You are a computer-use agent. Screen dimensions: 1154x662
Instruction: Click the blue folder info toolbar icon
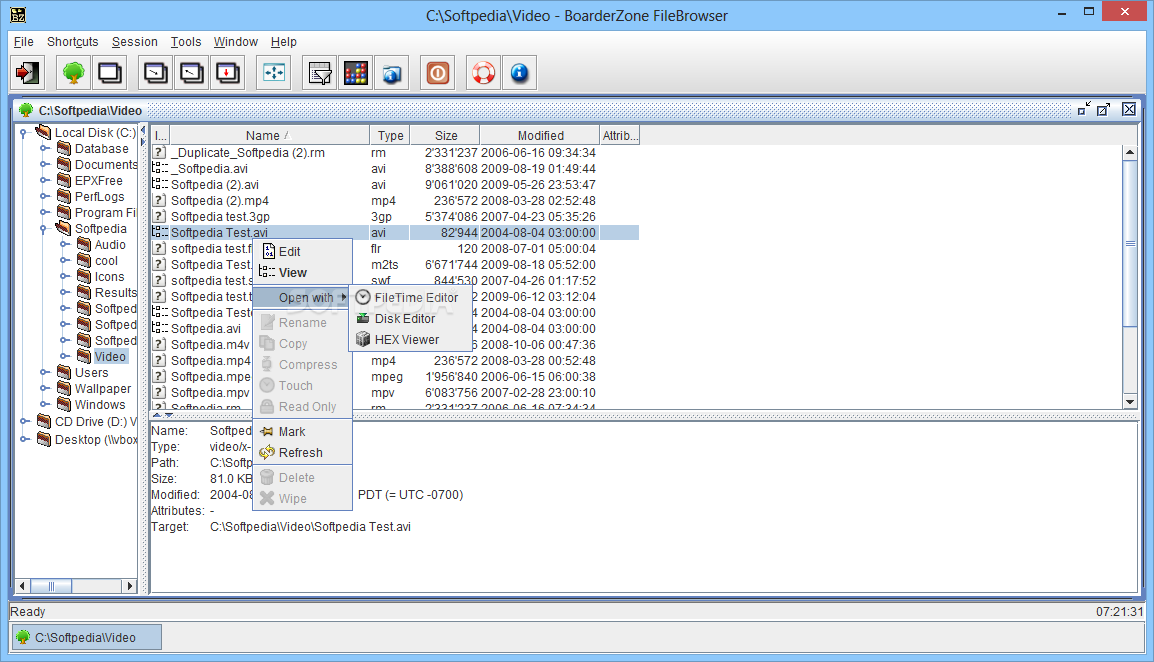pyautogui.click(x=392, y=73)
